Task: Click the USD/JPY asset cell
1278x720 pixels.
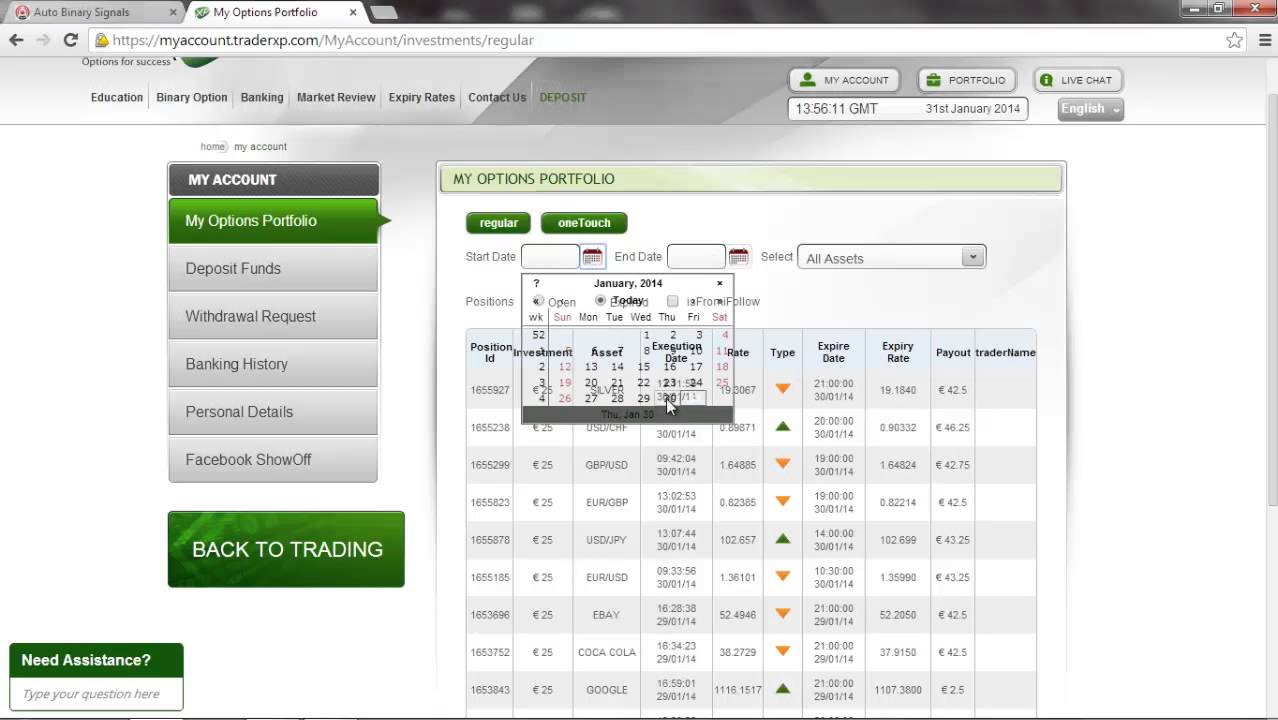Action: tap(606, 540)
